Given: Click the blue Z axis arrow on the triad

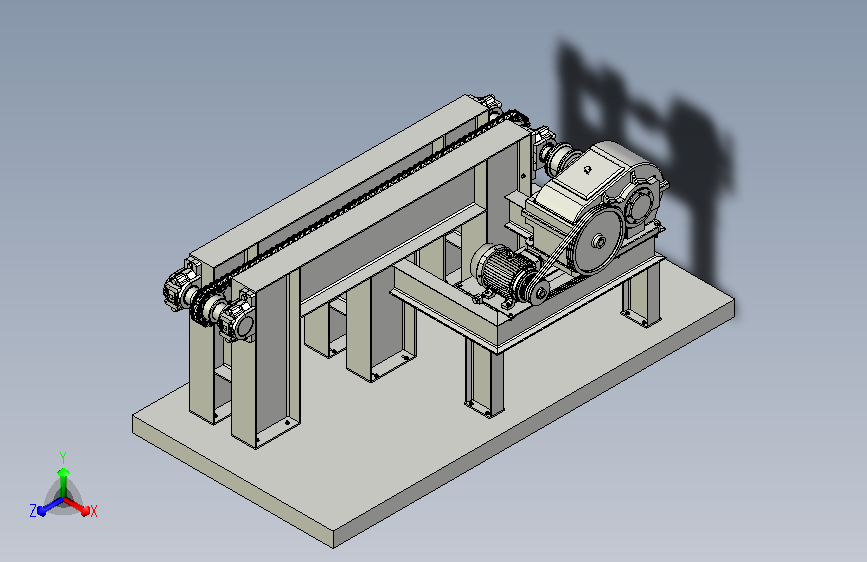Looking at the screenshot, I should pyautogui.click(x=50, y=507).
